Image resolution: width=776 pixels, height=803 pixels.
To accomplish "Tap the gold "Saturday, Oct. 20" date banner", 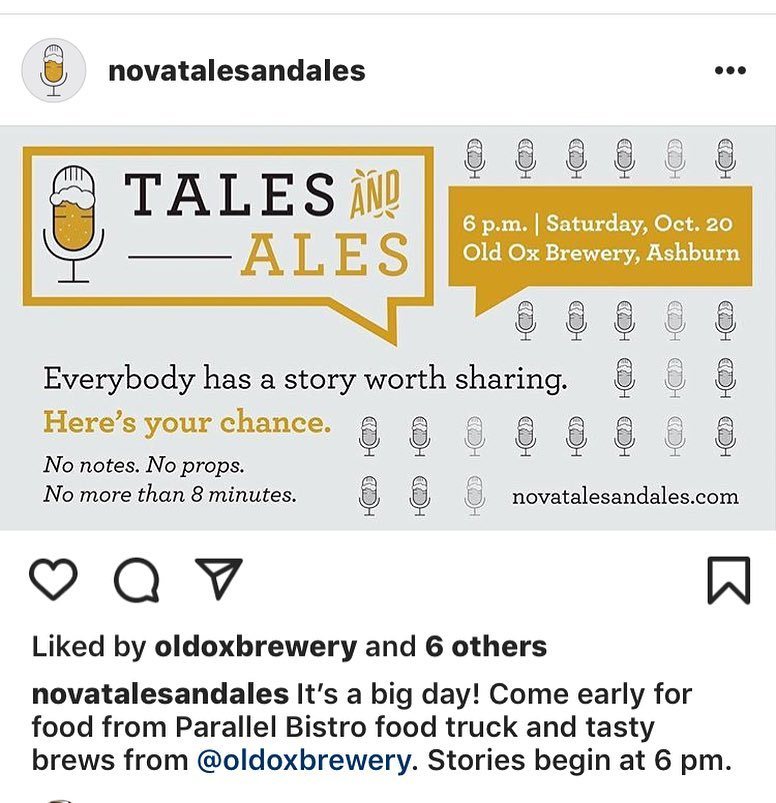I will (x=601, y=237).
